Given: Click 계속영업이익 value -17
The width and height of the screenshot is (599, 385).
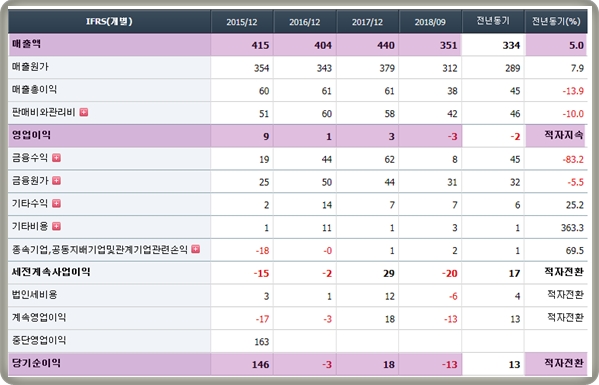Looking at the screenshot, I should point(262,319).
